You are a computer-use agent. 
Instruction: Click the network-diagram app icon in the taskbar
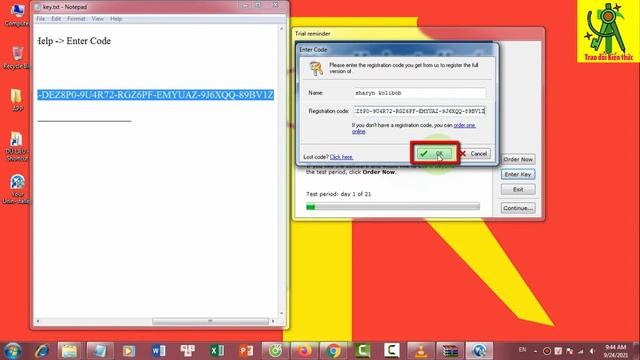187,351
